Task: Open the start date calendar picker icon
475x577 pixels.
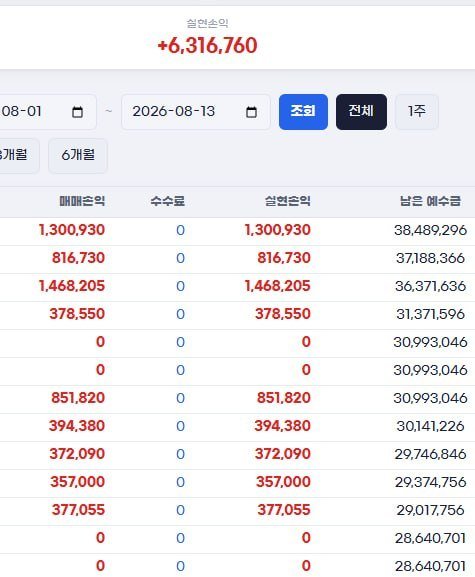Action: tap(77, 112)
